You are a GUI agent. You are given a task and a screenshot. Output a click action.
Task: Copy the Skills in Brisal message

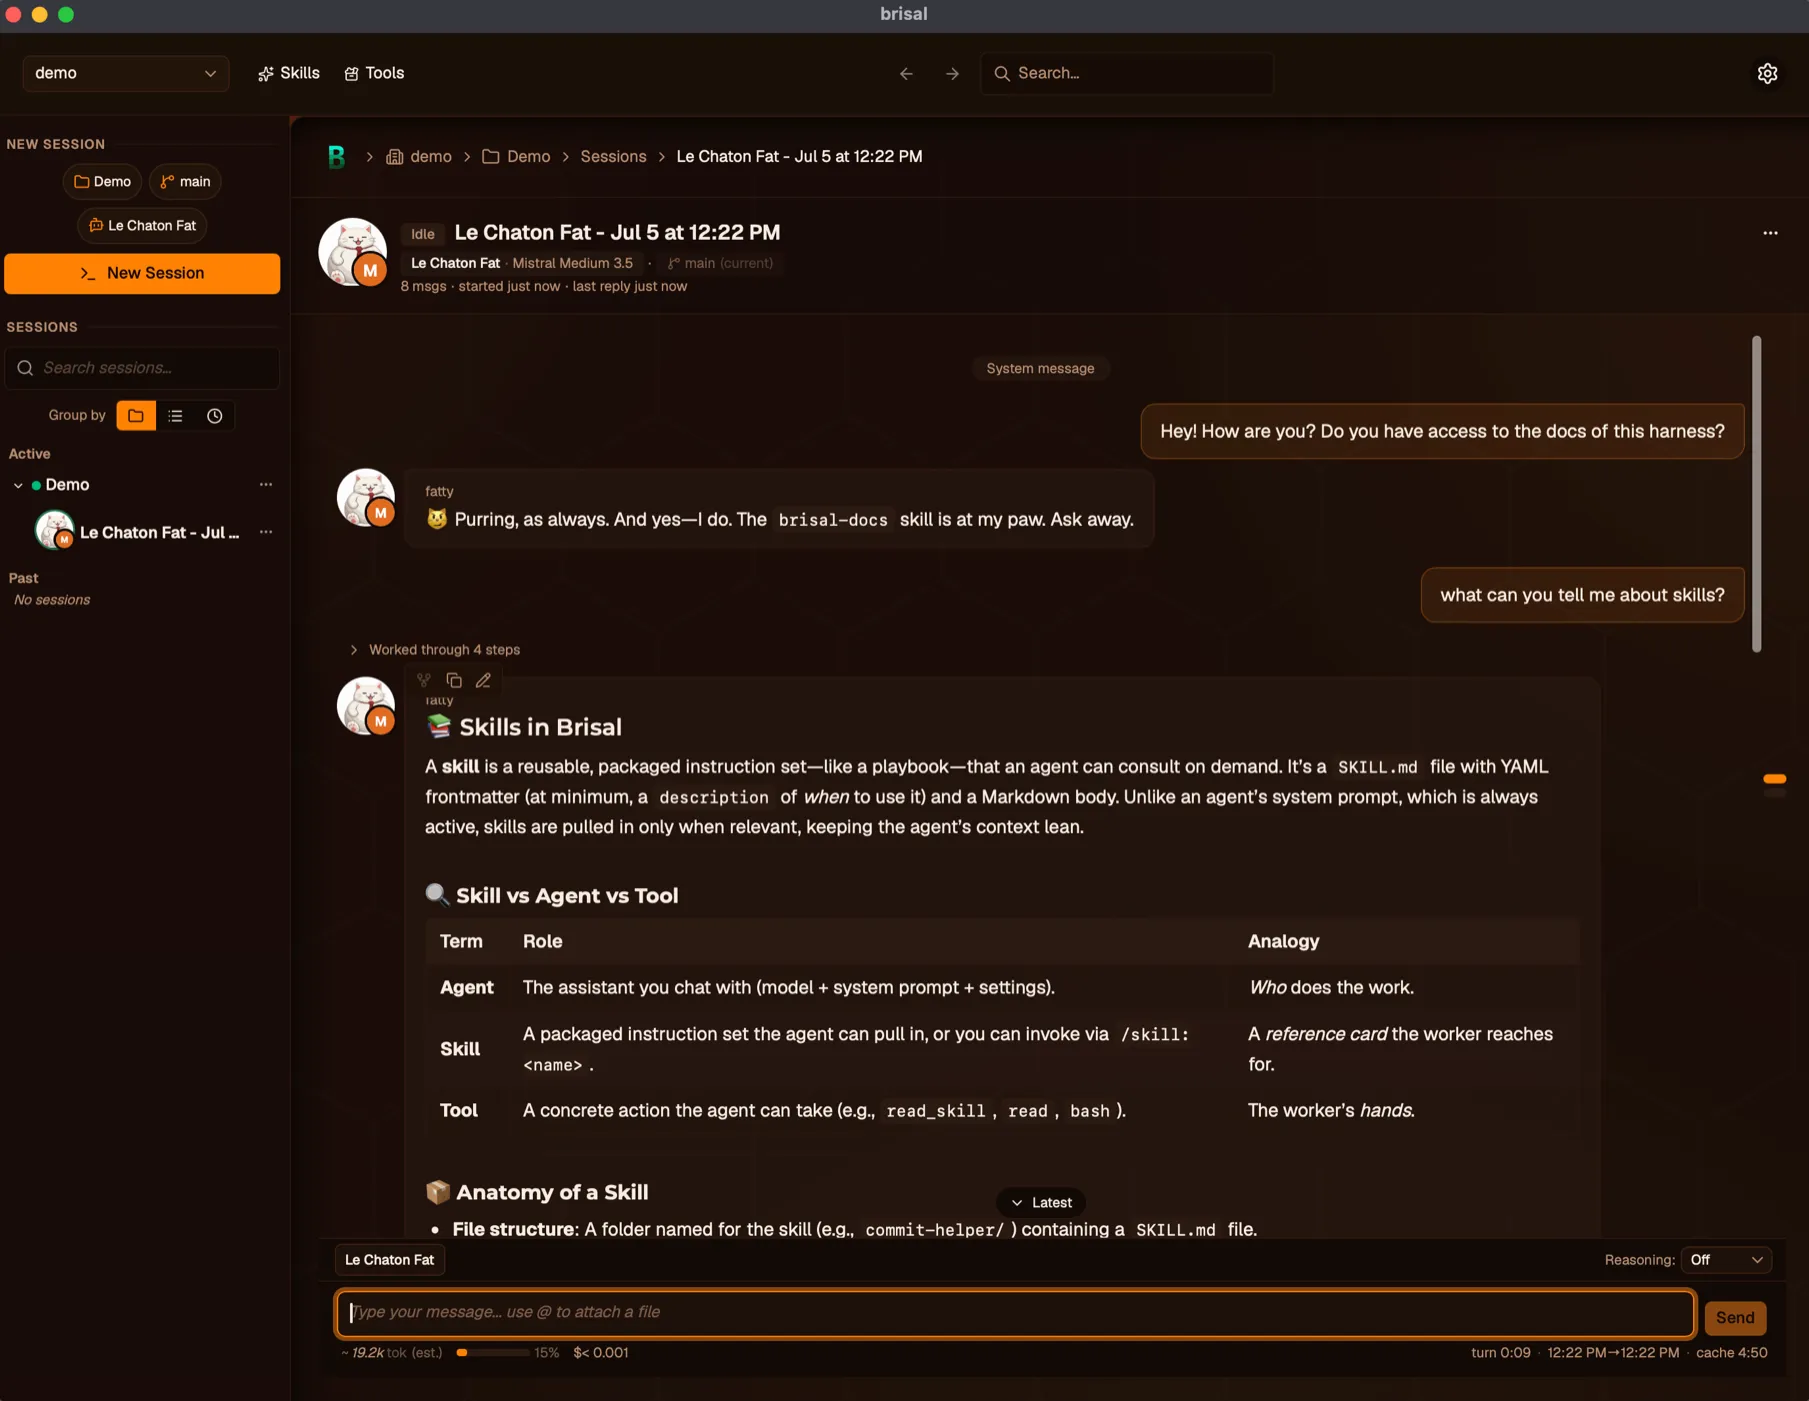tap(454, 680)
